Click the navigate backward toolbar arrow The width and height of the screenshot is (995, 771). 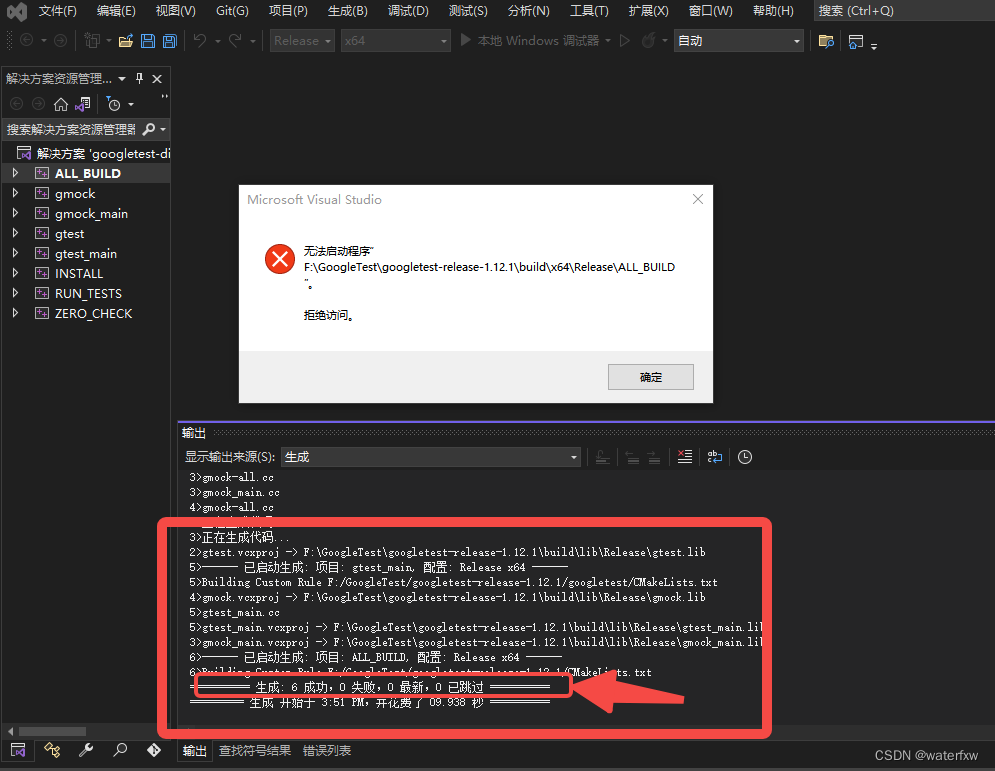27,41
